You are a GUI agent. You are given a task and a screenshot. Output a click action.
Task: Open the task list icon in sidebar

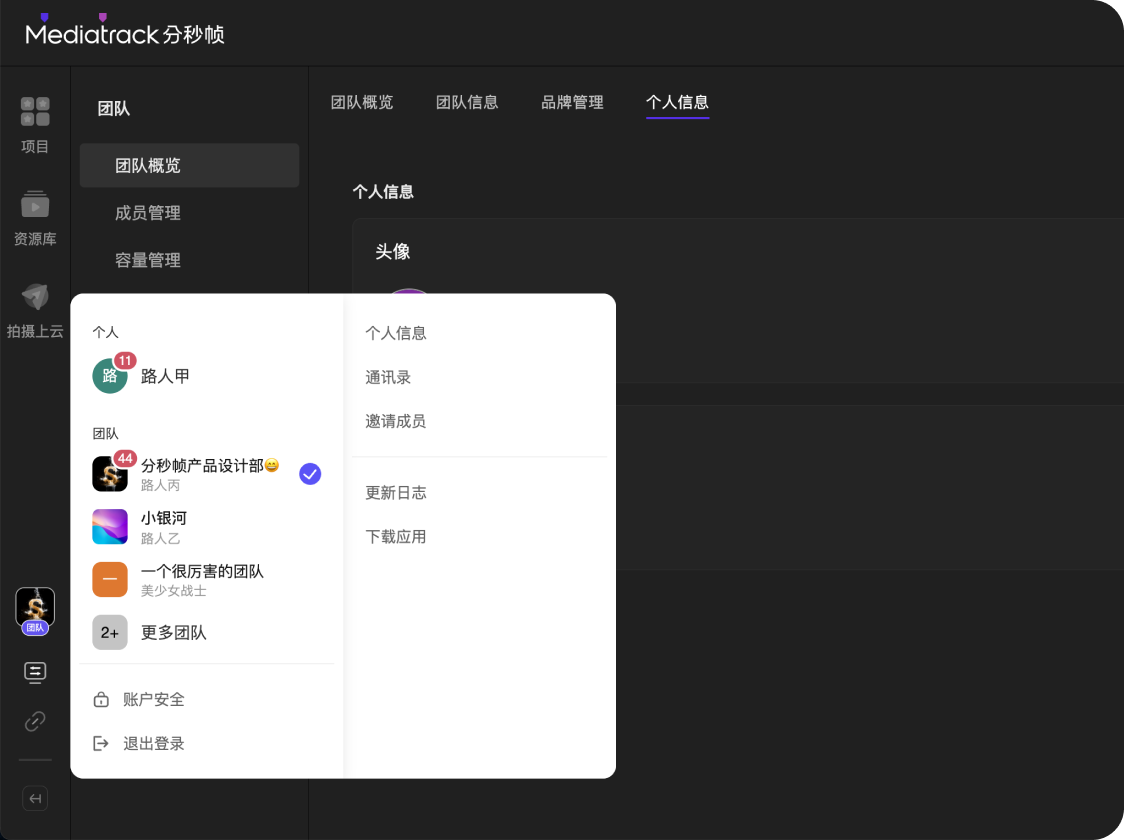tap(35, 672)
